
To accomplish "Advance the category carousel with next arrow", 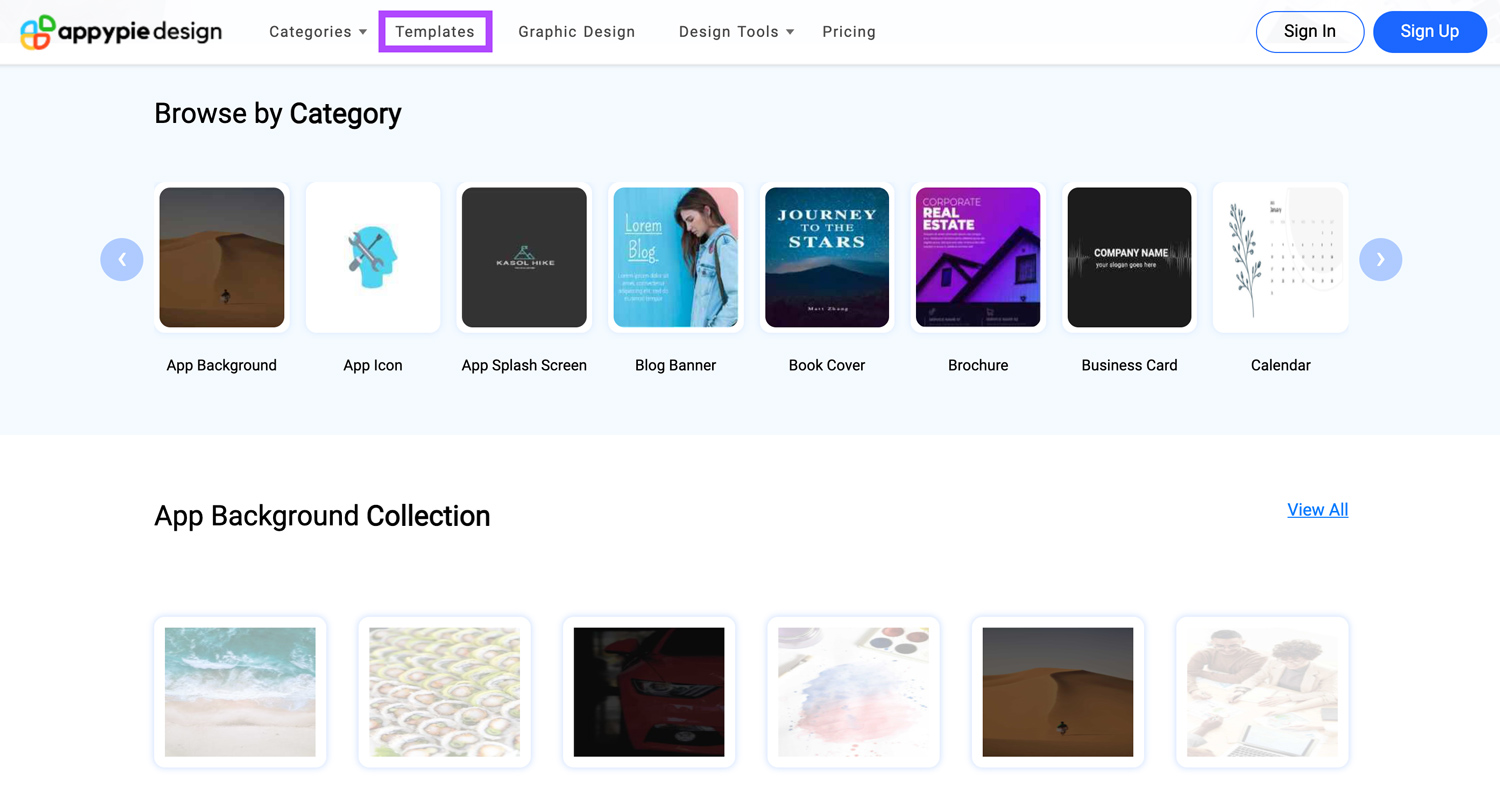I will (x=1380, y=259).
